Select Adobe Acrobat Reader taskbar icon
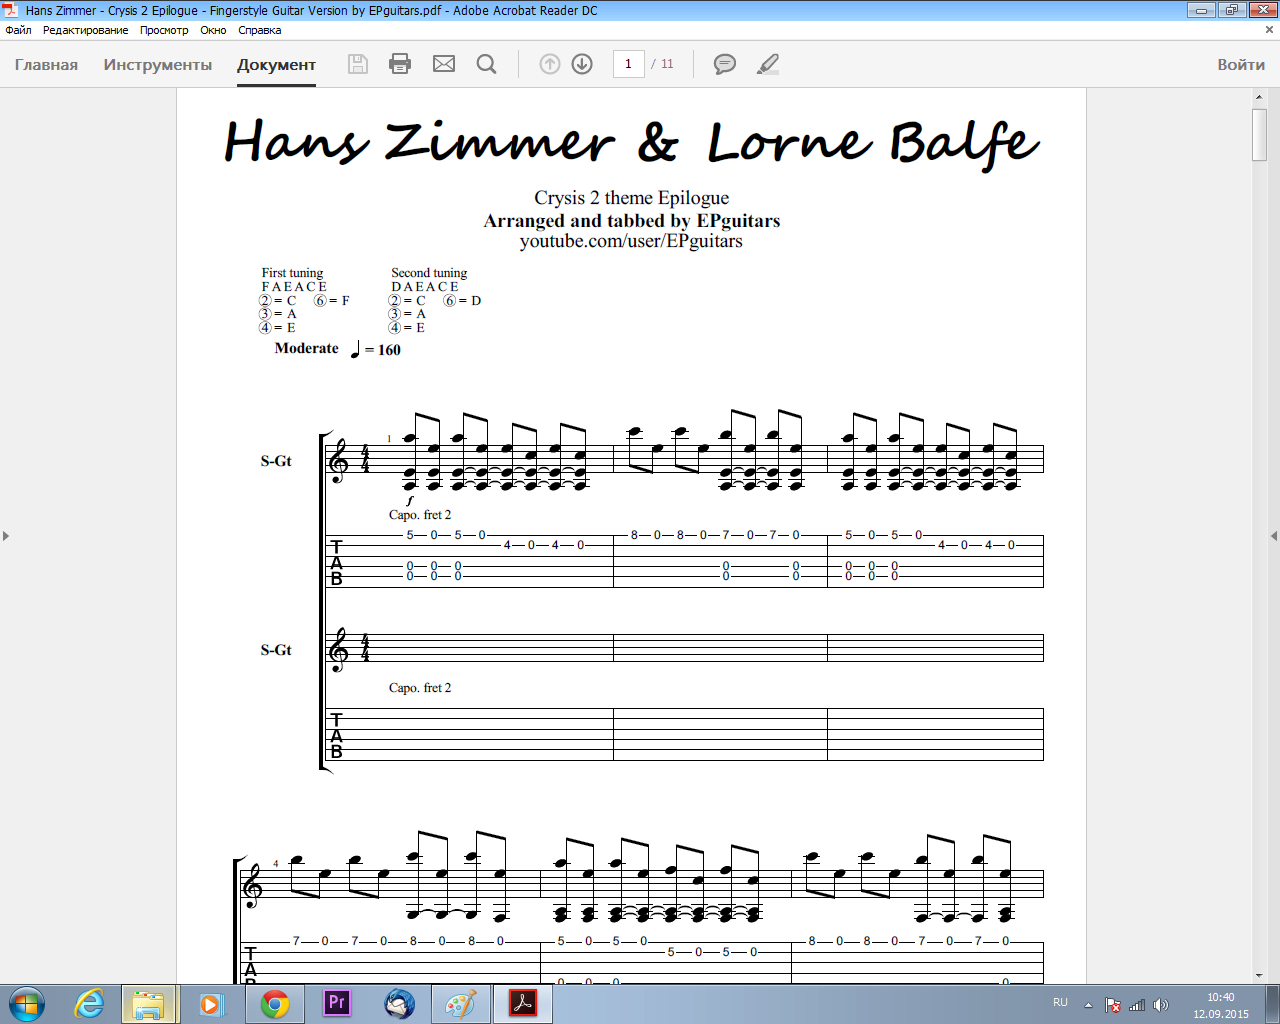This screenshot has height=1024, width=1280. 523,1003
